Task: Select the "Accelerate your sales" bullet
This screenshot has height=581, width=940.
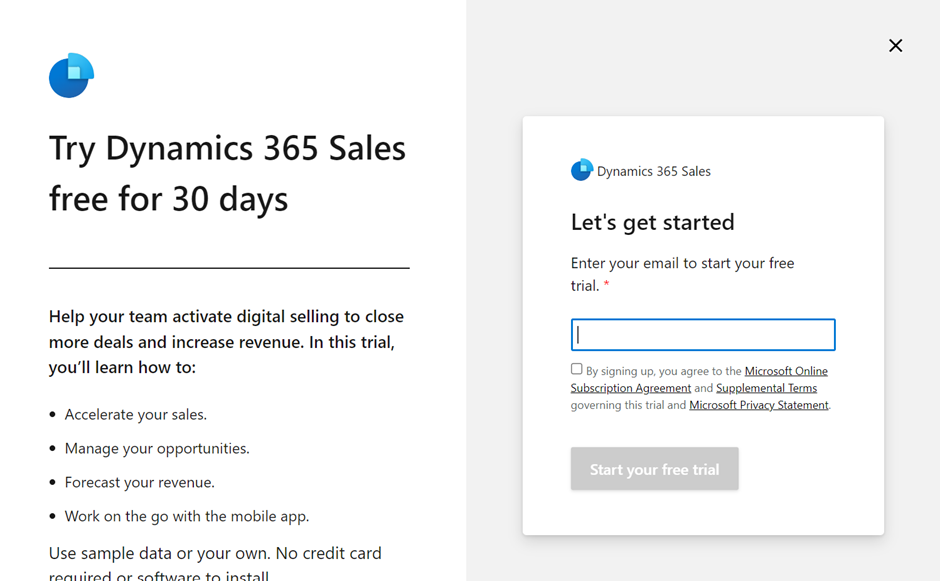Action: pos(135,415)
